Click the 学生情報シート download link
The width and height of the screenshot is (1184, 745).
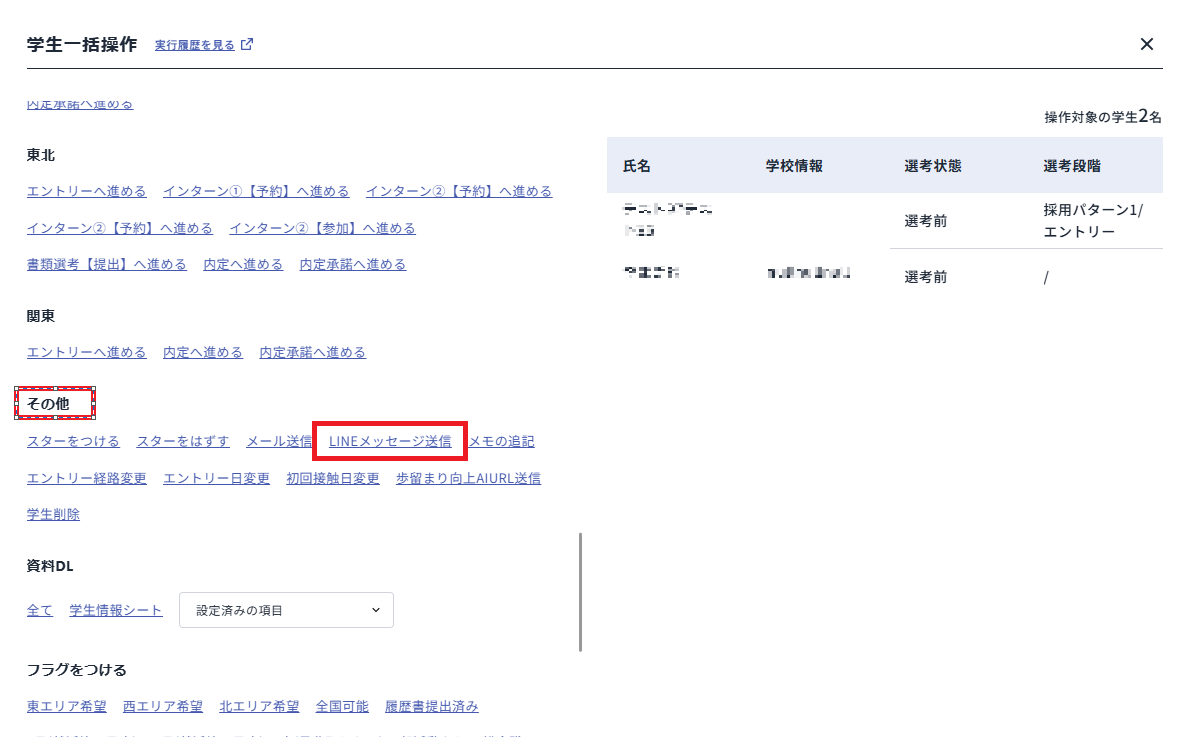(x=116, y=610)
